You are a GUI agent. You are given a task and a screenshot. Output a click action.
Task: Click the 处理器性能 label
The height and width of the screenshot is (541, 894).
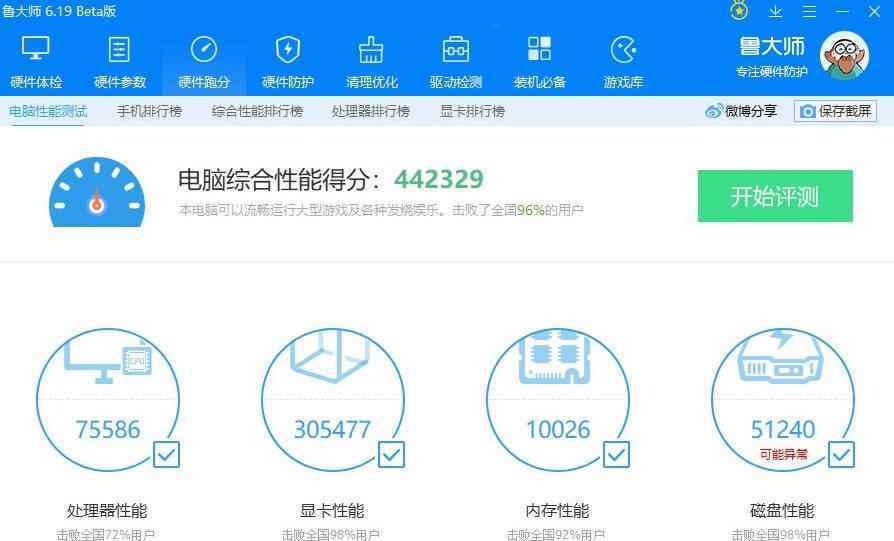pos(107,510)
